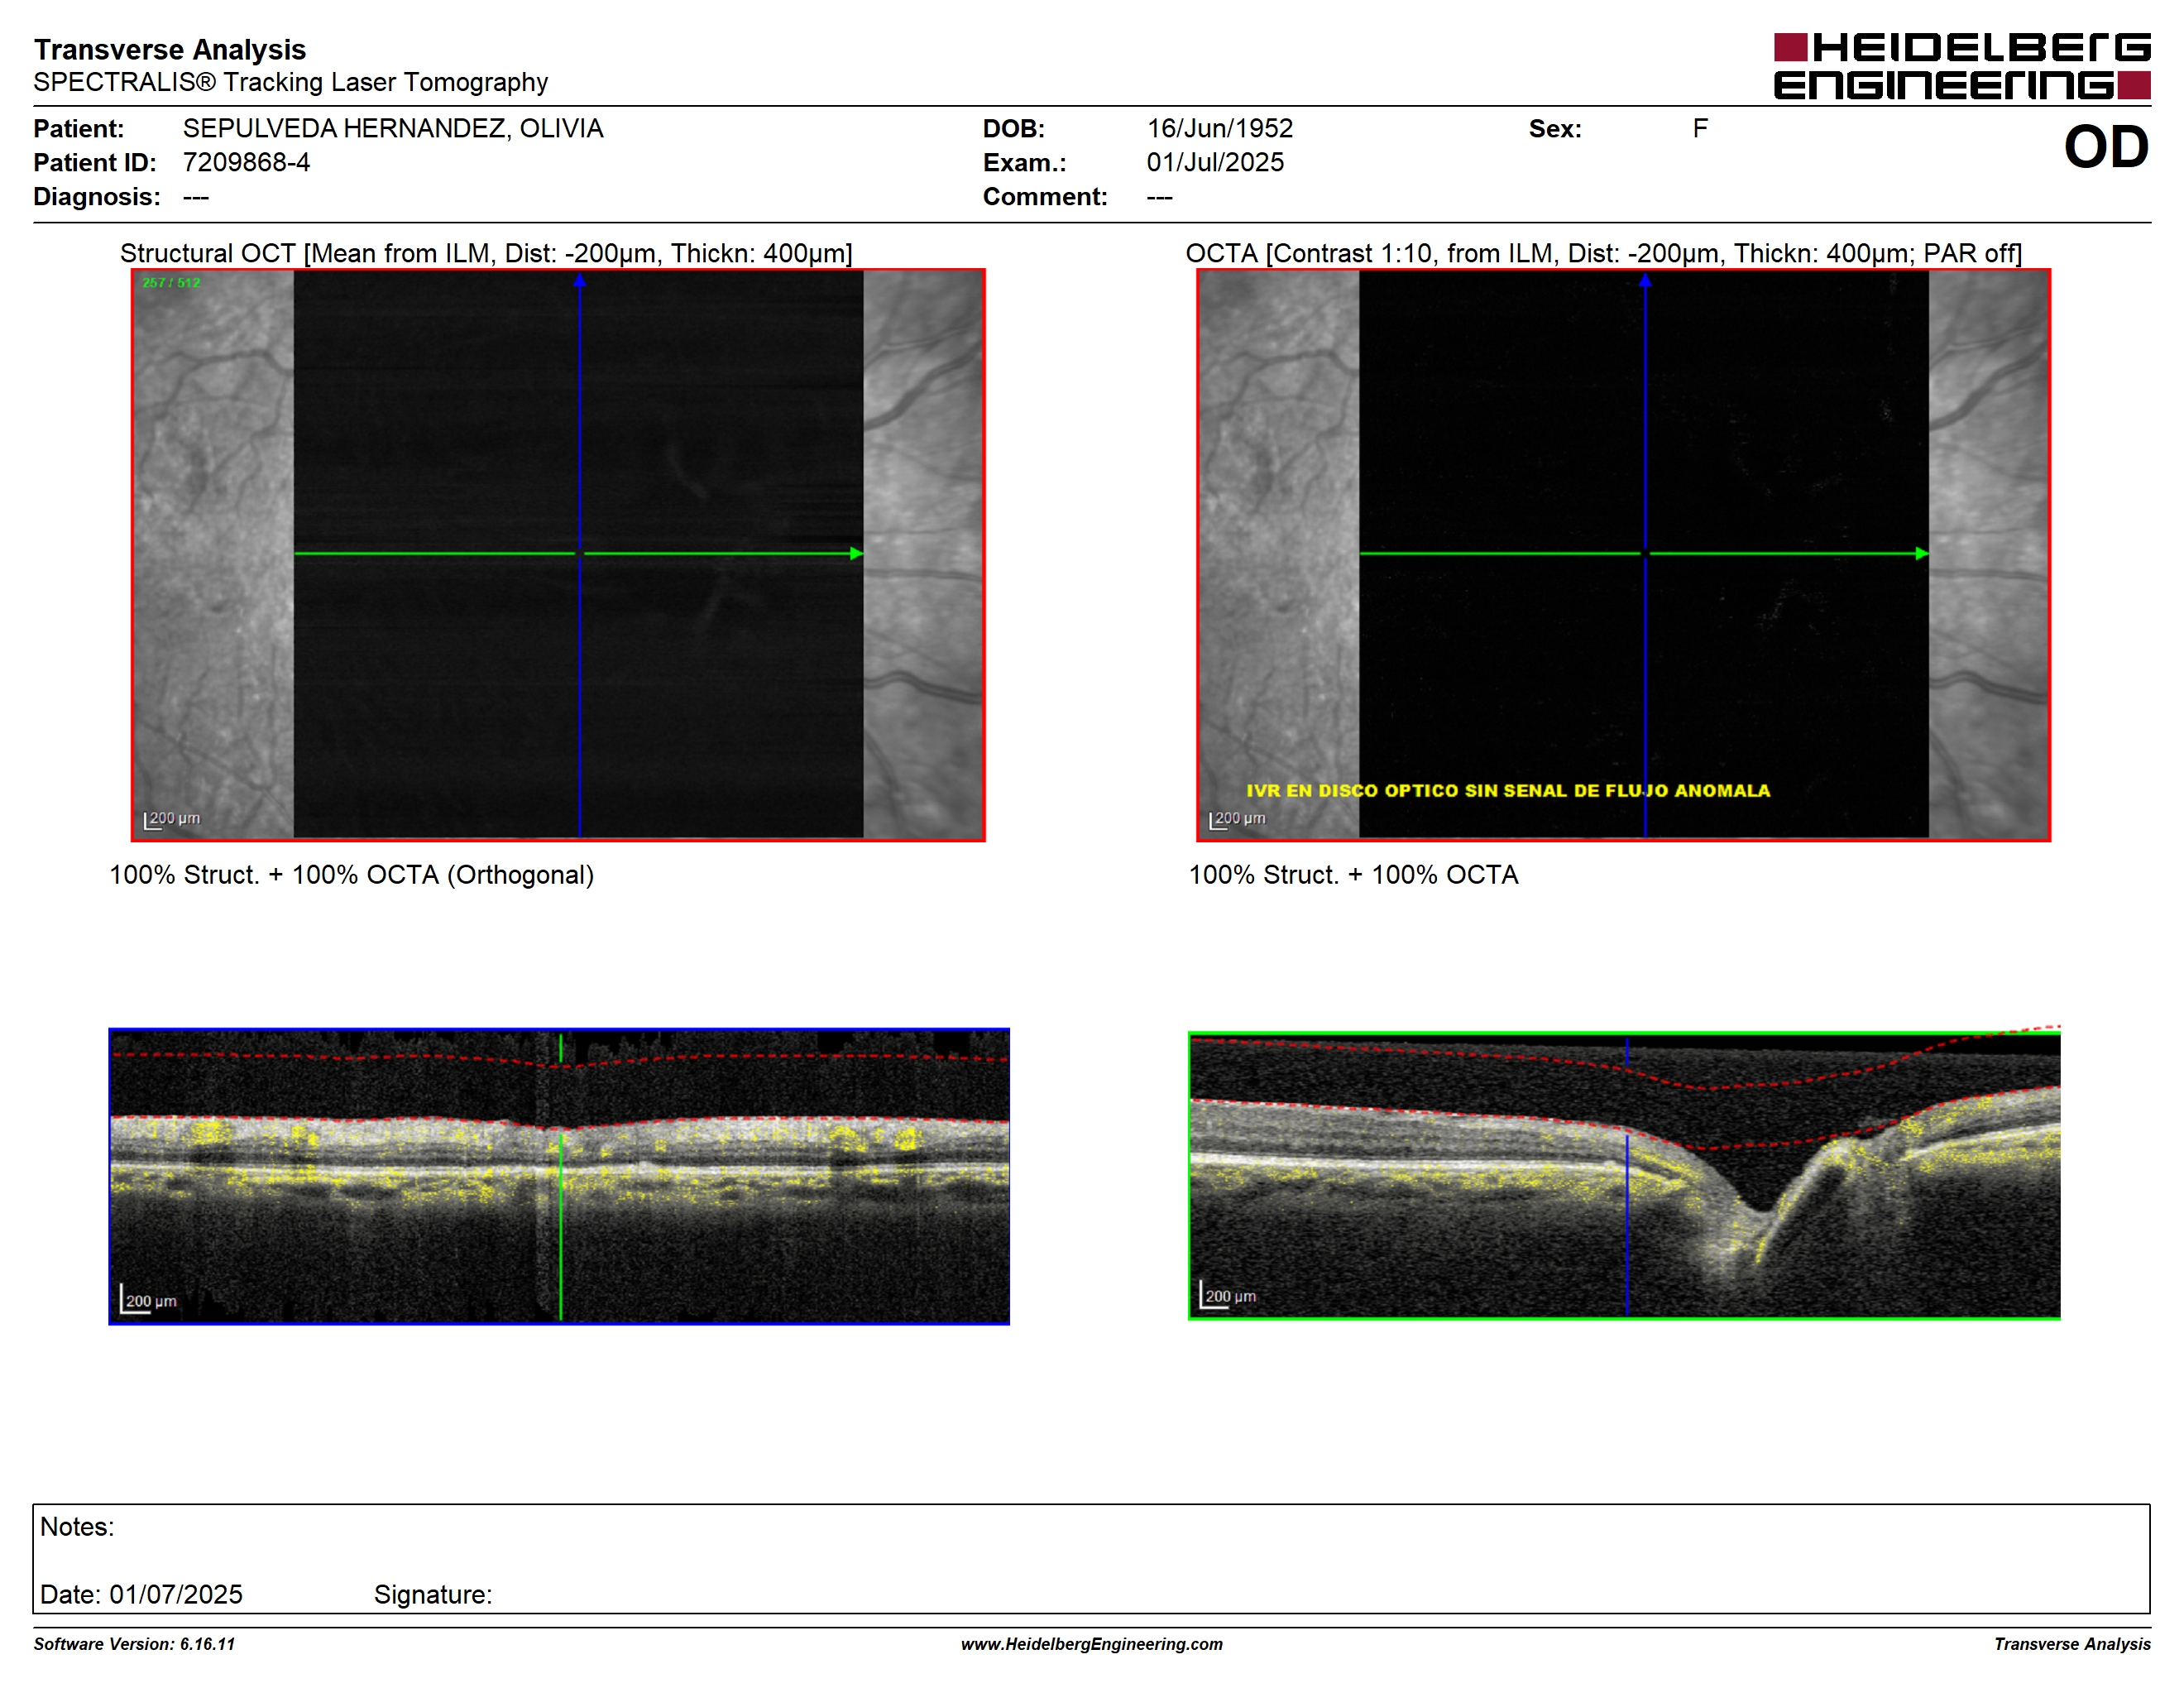Click the green 257 / 512 slice counter
Screen dimensions: 2184x1688
pos(171,283)
